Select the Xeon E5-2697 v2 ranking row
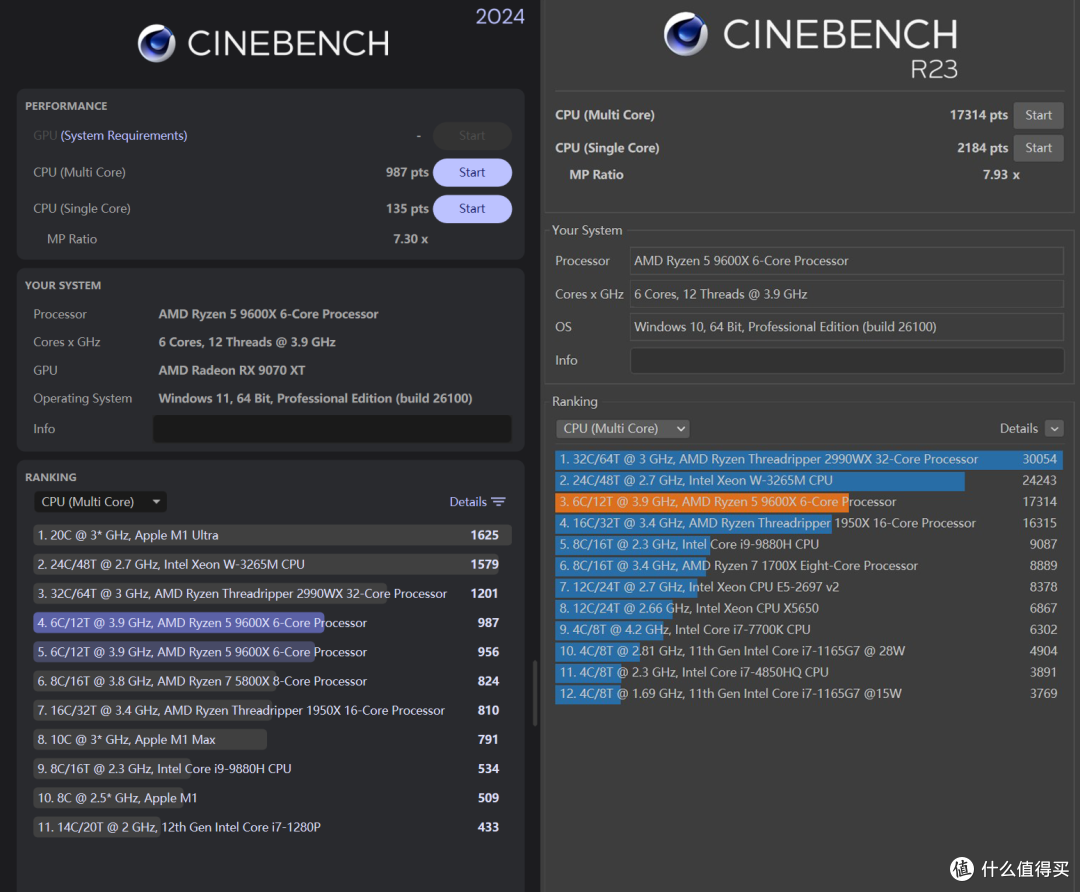The image size is (1080, 892). click(809, 588)
